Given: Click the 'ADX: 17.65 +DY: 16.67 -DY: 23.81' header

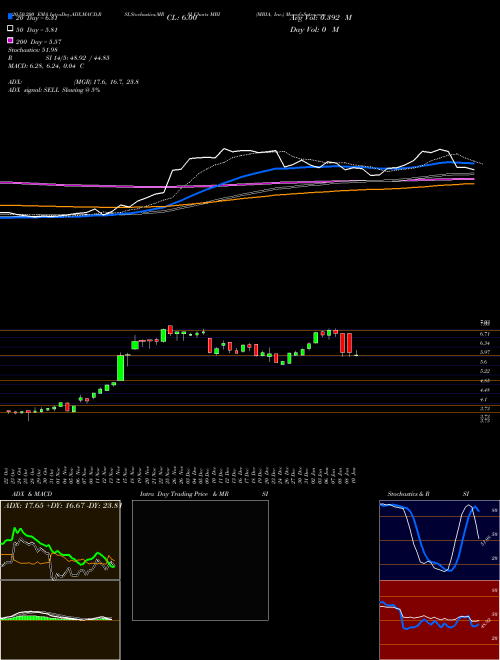Looking at the screenshot, I should tap(63, 506).
